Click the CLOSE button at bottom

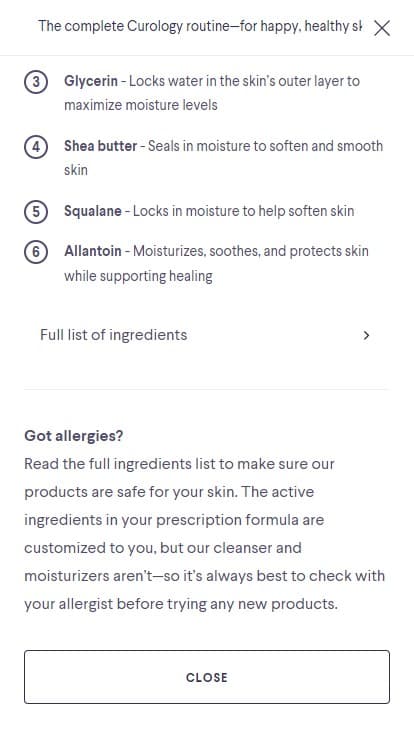(207, 677)
